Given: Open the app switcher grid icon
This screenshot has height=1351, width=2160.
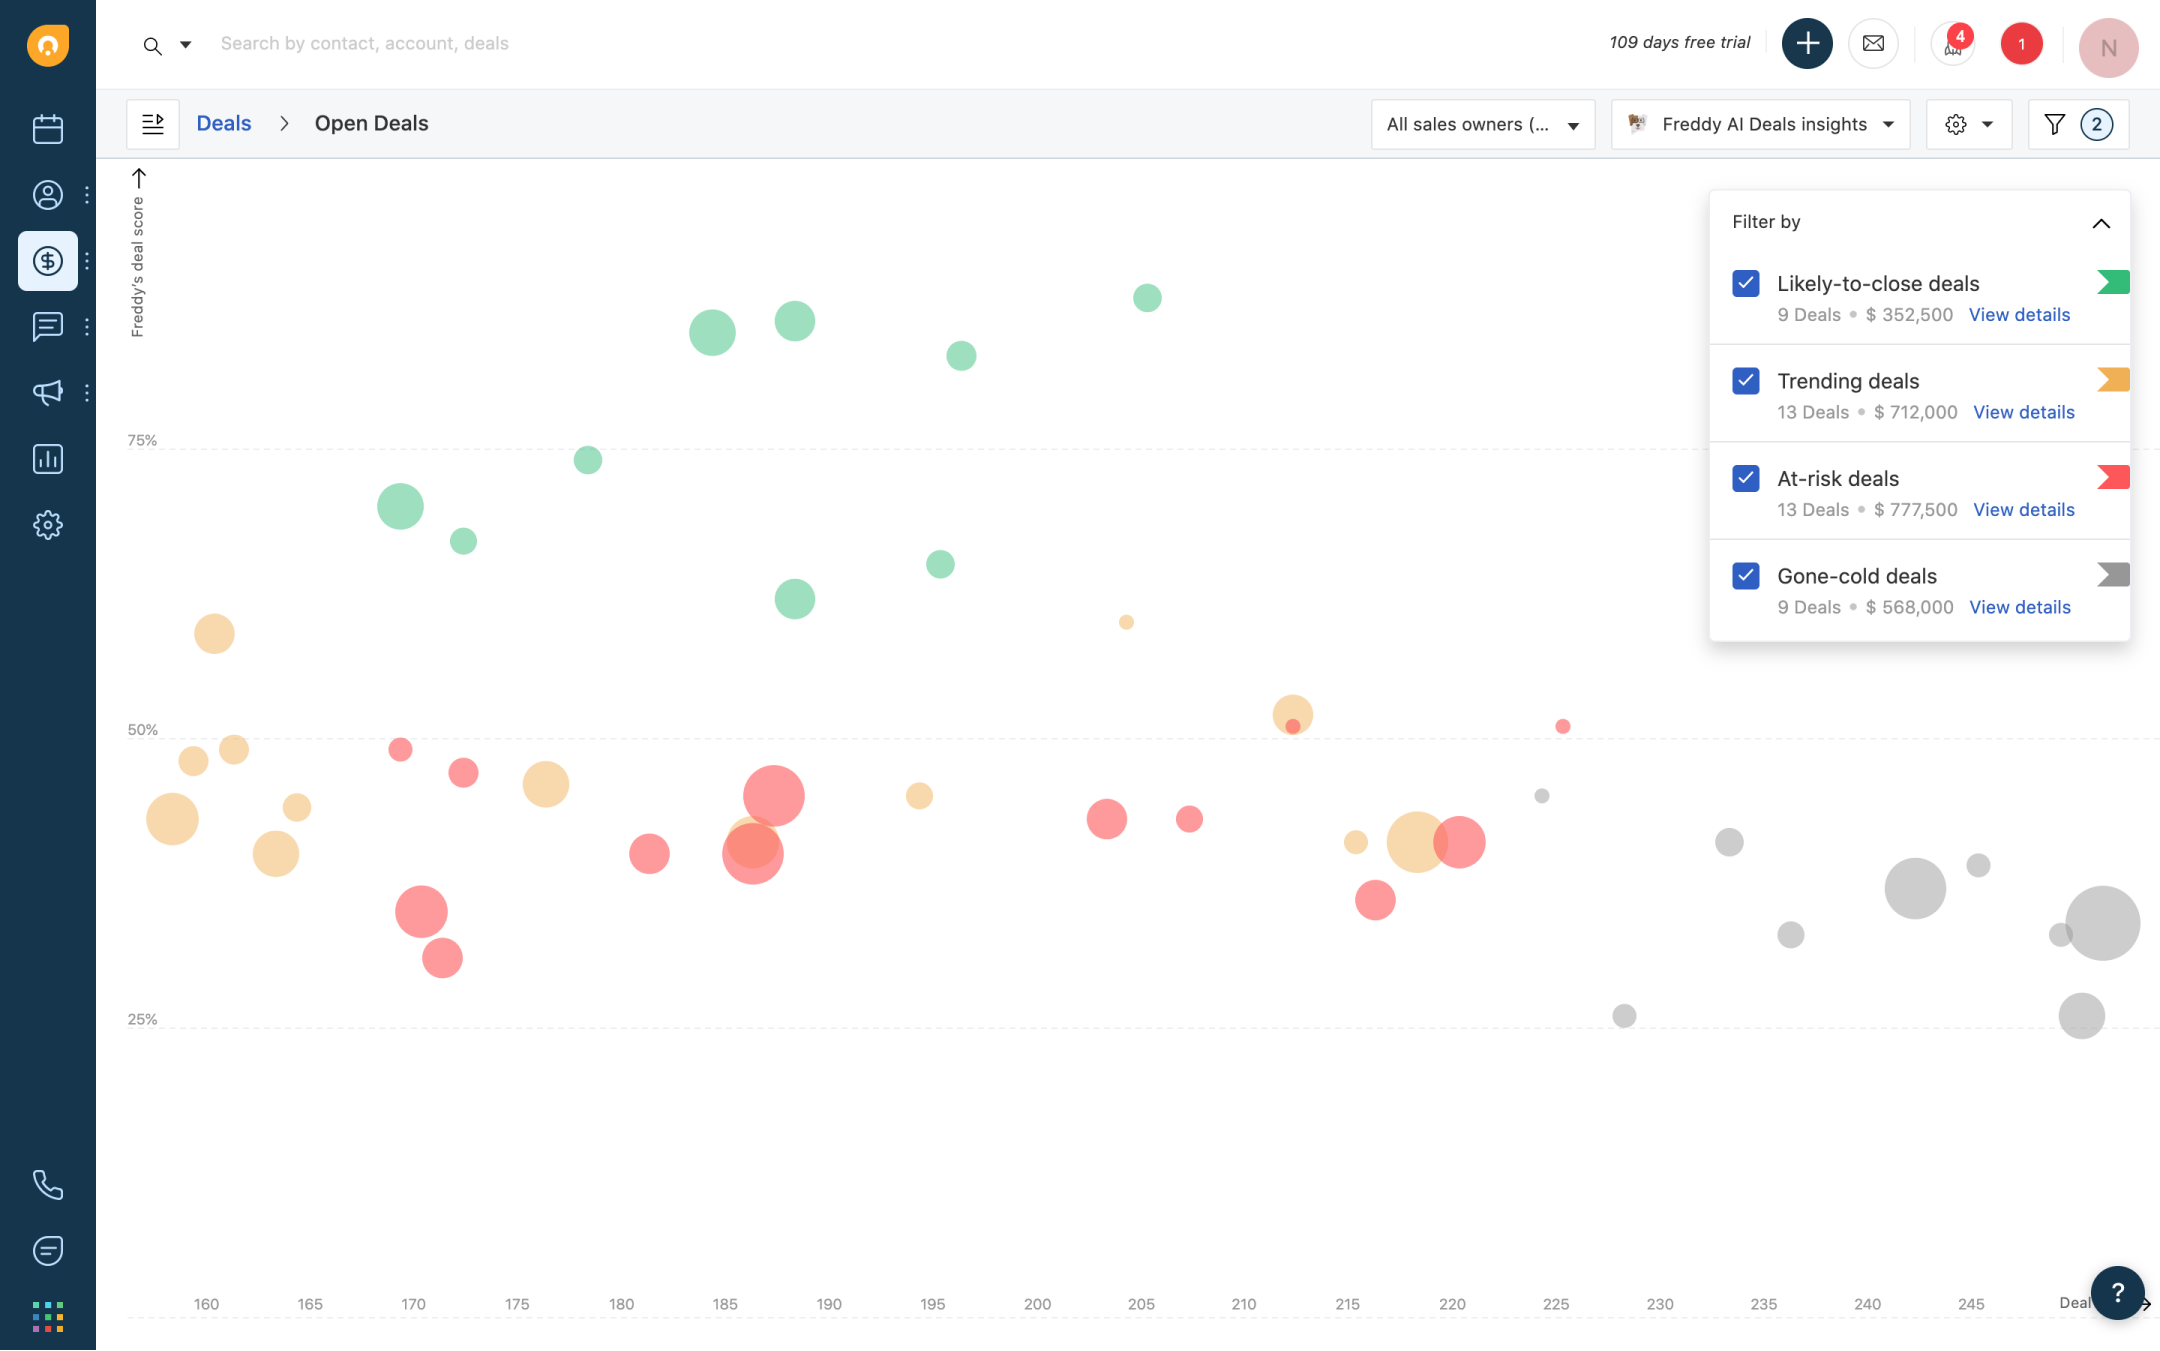Looking at the screenshot, I should 48,1317.
